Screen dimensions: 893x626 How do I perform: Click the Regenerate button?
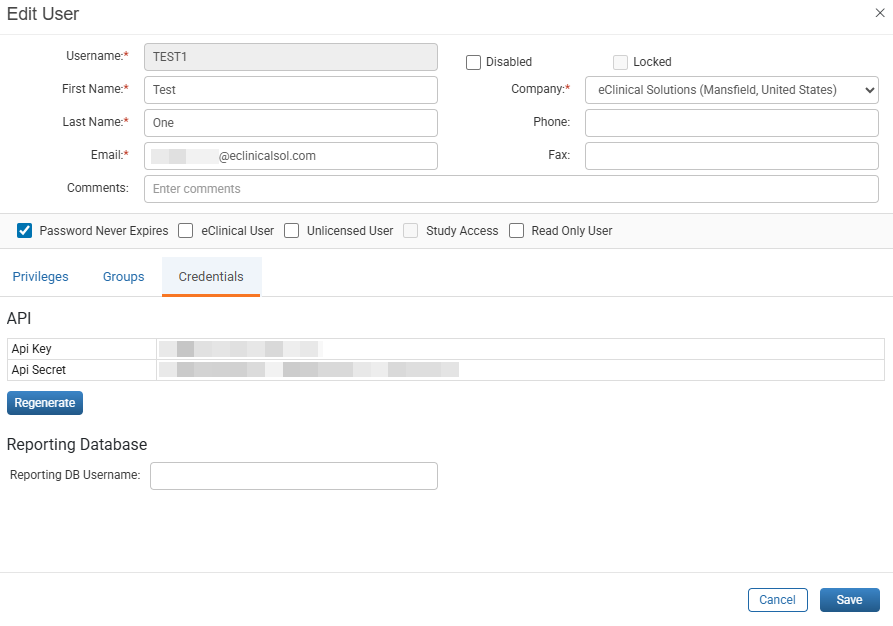pos(45,403)
